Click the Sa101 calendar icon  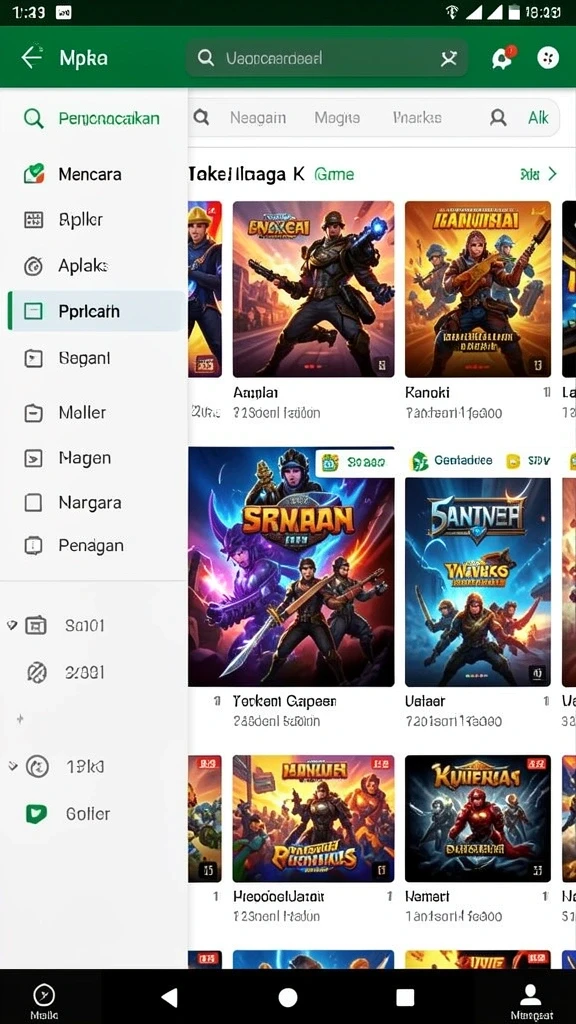[36, 626]
